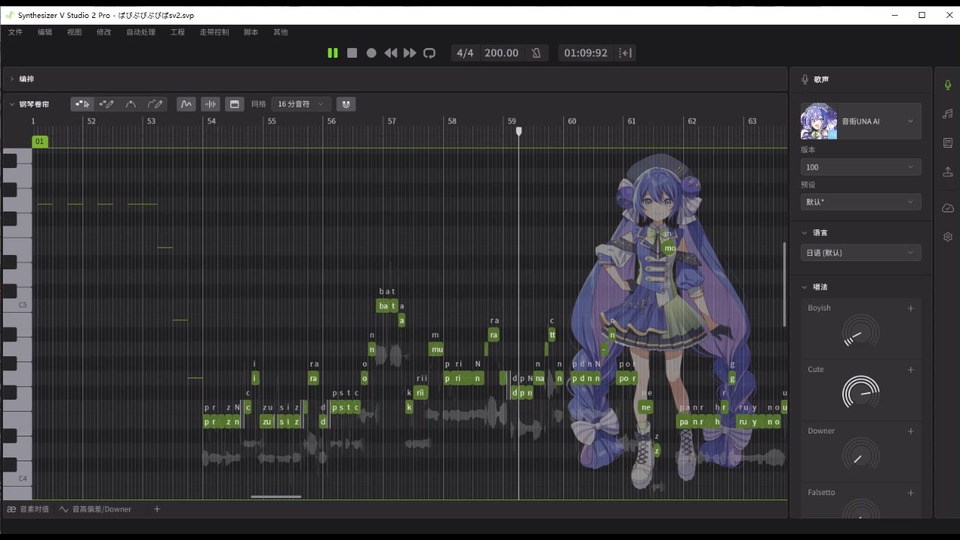Click the vertical scrollbar thumb of piano roll

784,285
